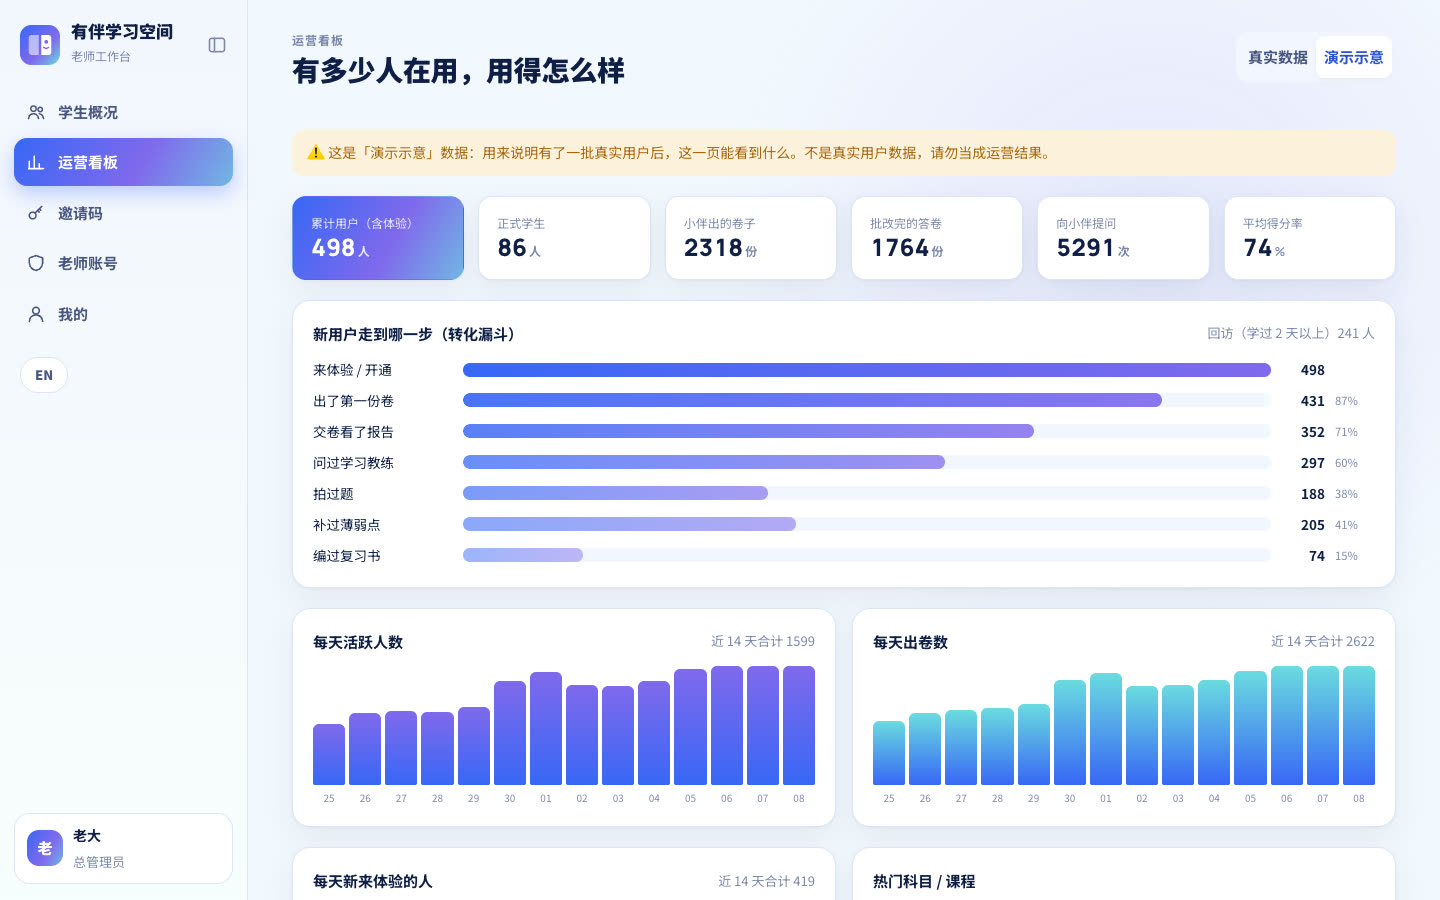Click the 补过薄弱点 funnel bar
This screenshot has width=1440, height=900.
629,524
